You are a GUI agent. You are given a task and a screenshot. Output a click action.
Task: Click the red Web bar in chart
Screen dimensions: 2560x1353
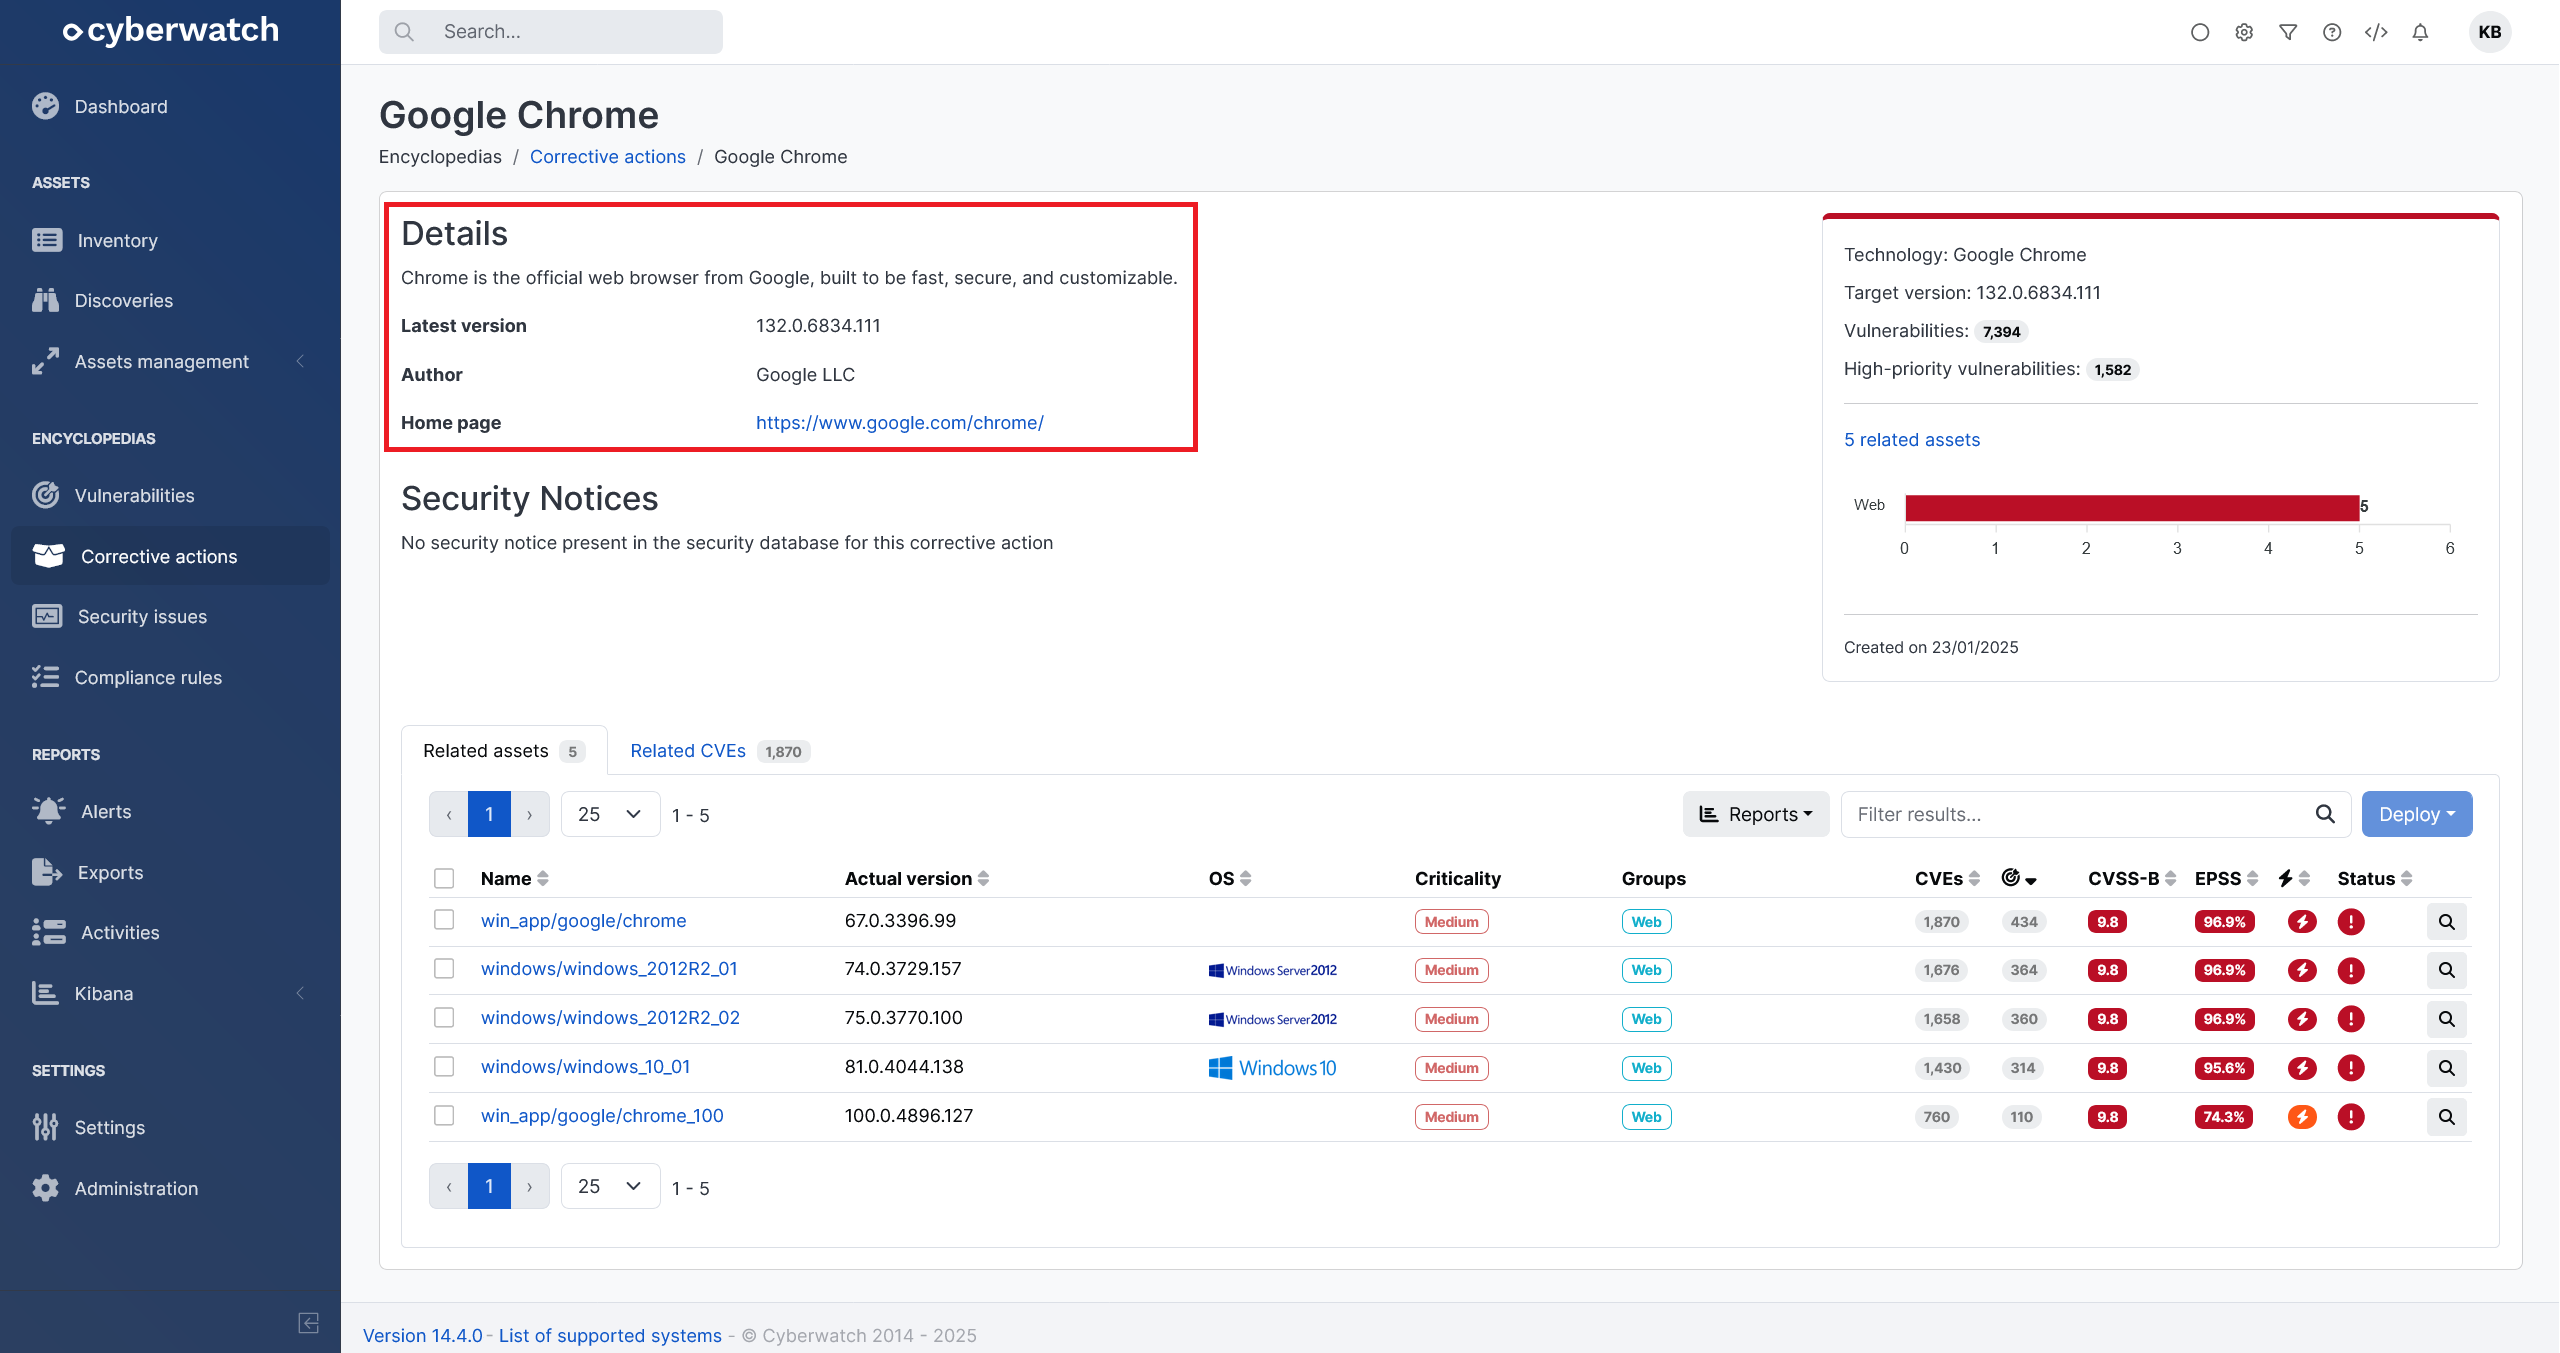pyautogui.click(x=2132, y=508)
